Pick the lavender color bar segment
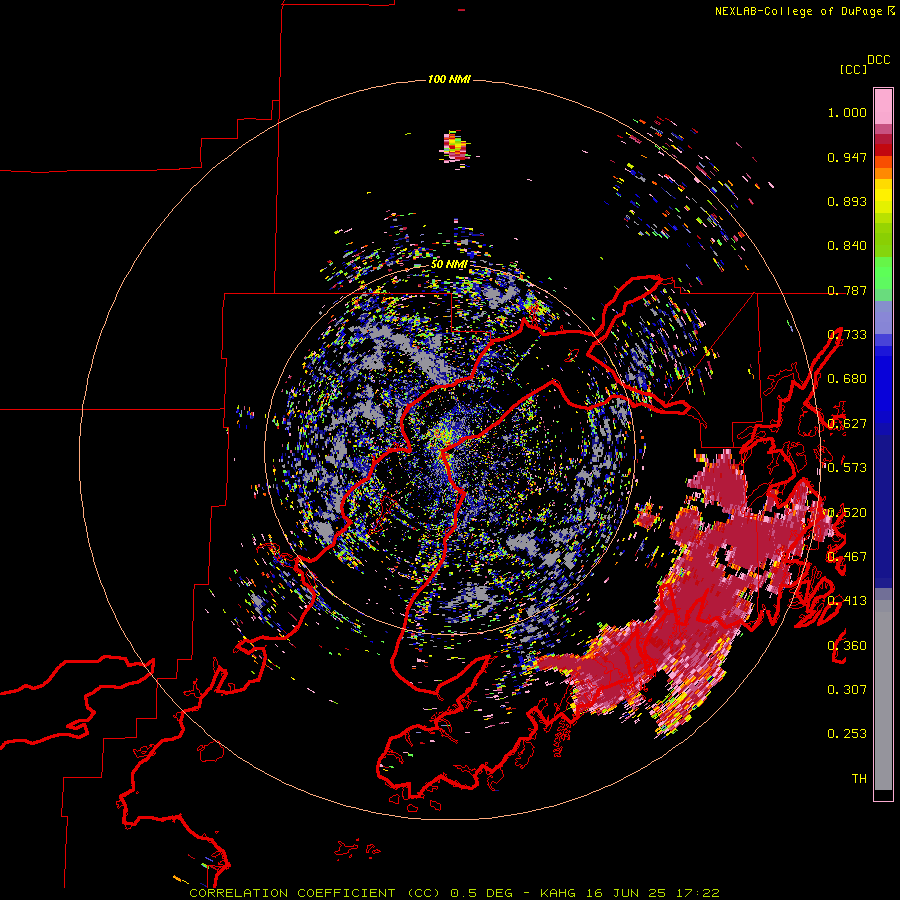Viewport: 900px width, 900px height. point(883,317)
